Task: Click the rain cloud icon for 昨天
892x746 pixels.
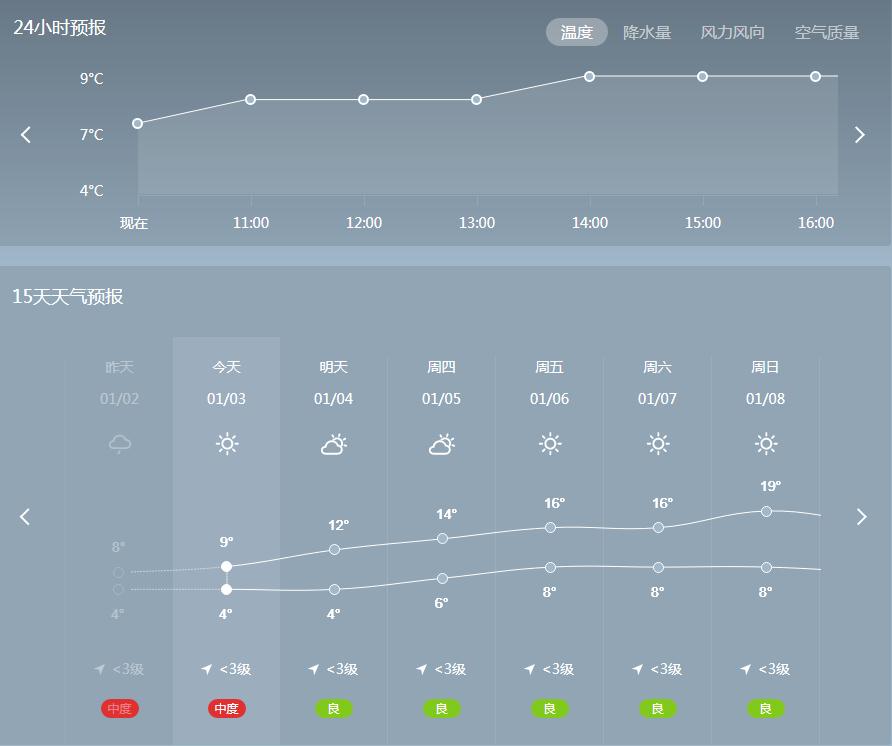Action: coord(119,444)
